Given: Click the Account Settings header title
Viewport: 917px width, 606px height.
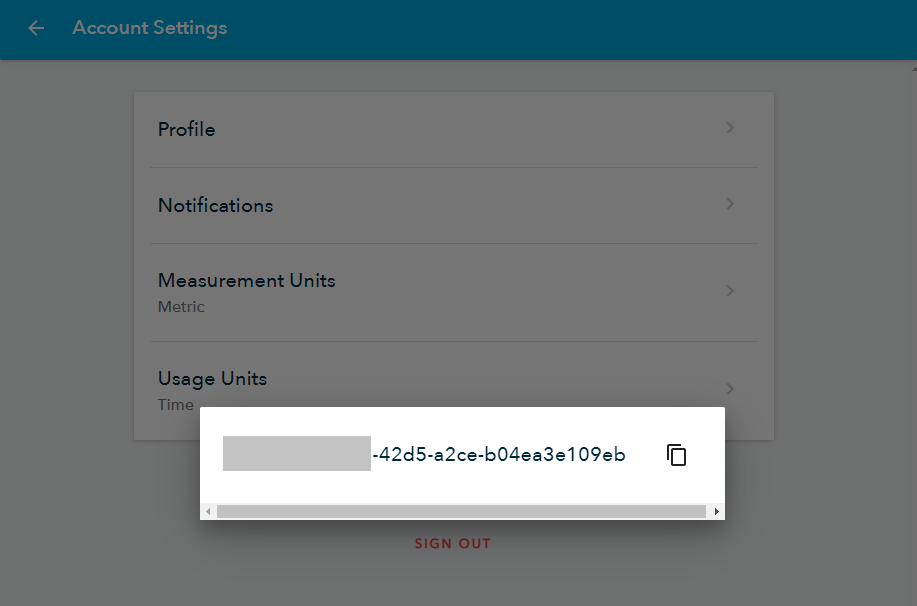Looking at the screenshot, I should click(x=150, y=28).
